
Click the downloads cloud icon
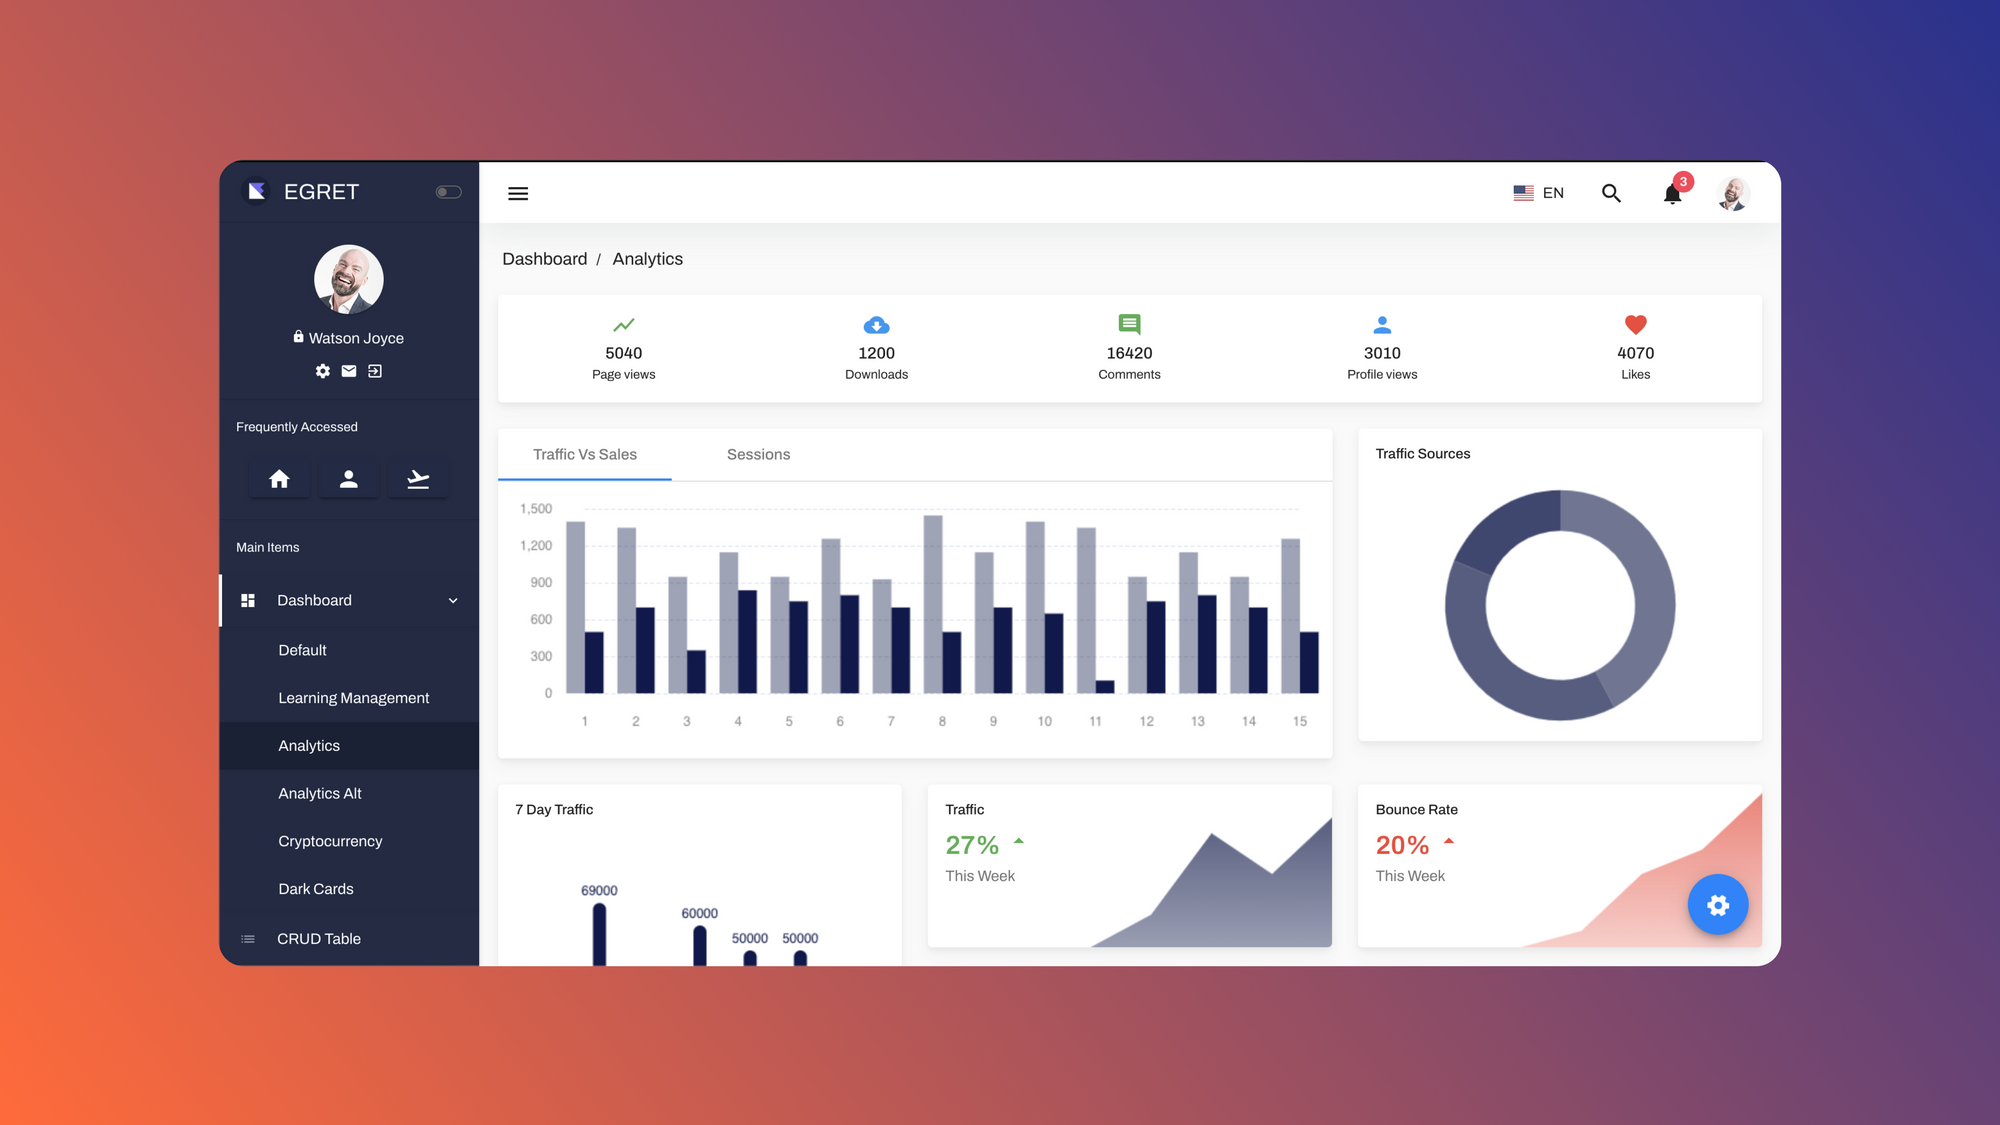tap(876, 324)
